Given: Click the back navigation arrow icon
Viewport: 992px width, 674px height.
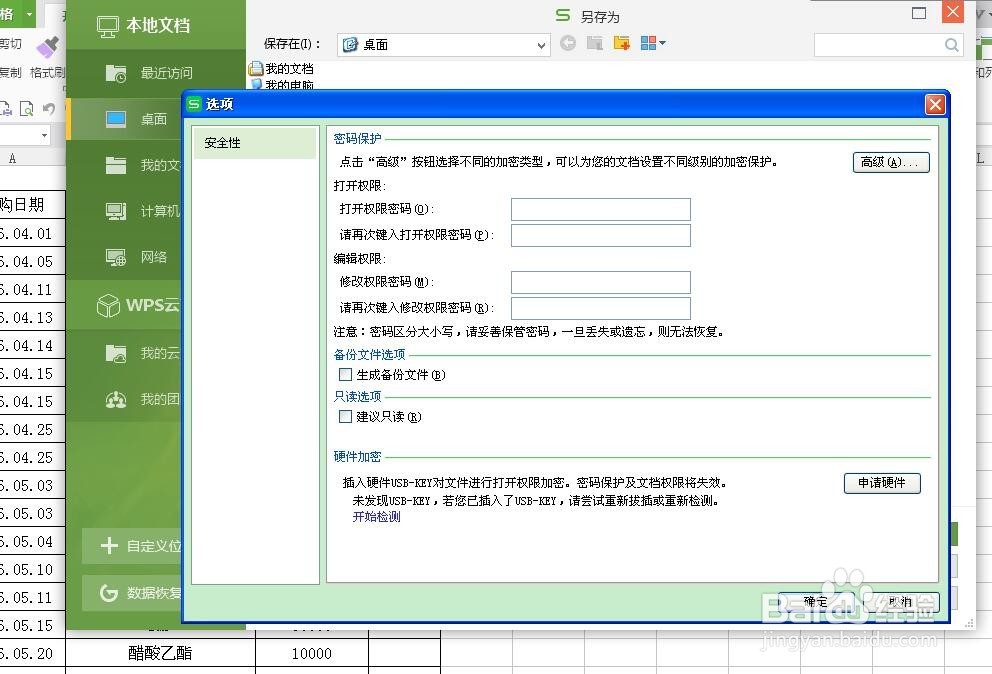Looking at the screenshot, I should (x=570, y=43).
